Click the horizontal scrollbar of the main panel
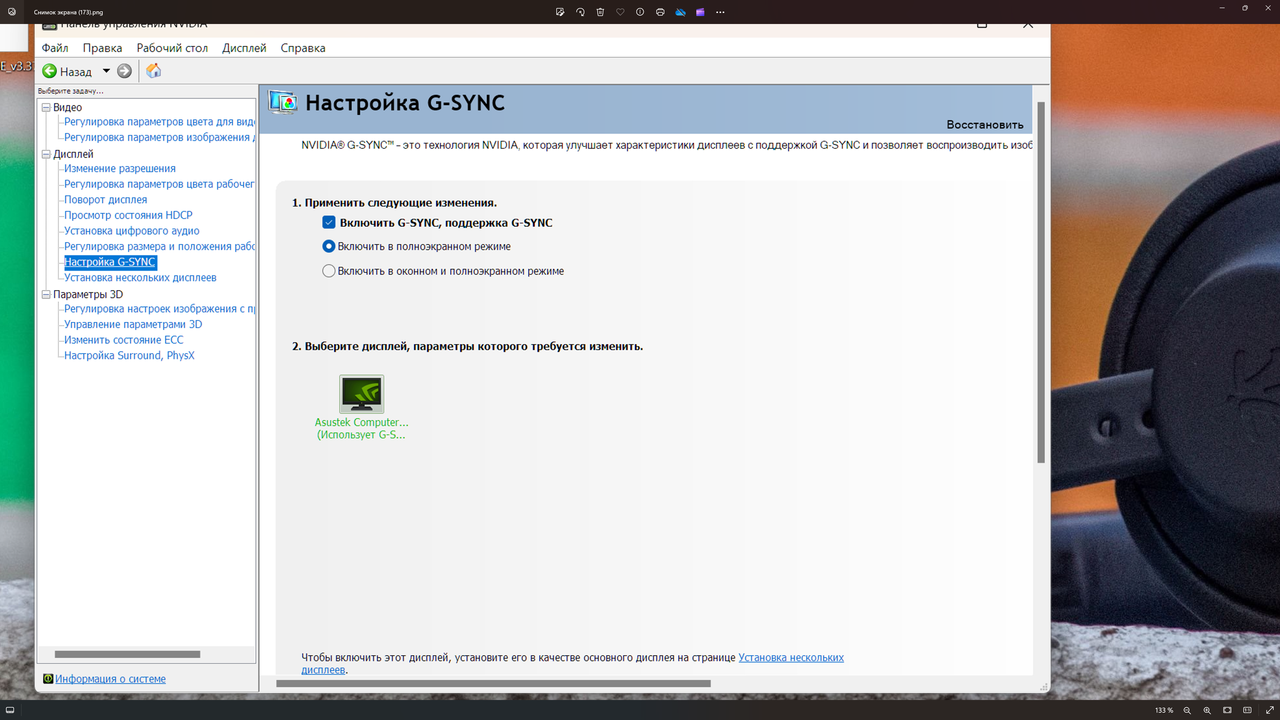The width and height of the screenshot is (1280, 720). point(493,684)
